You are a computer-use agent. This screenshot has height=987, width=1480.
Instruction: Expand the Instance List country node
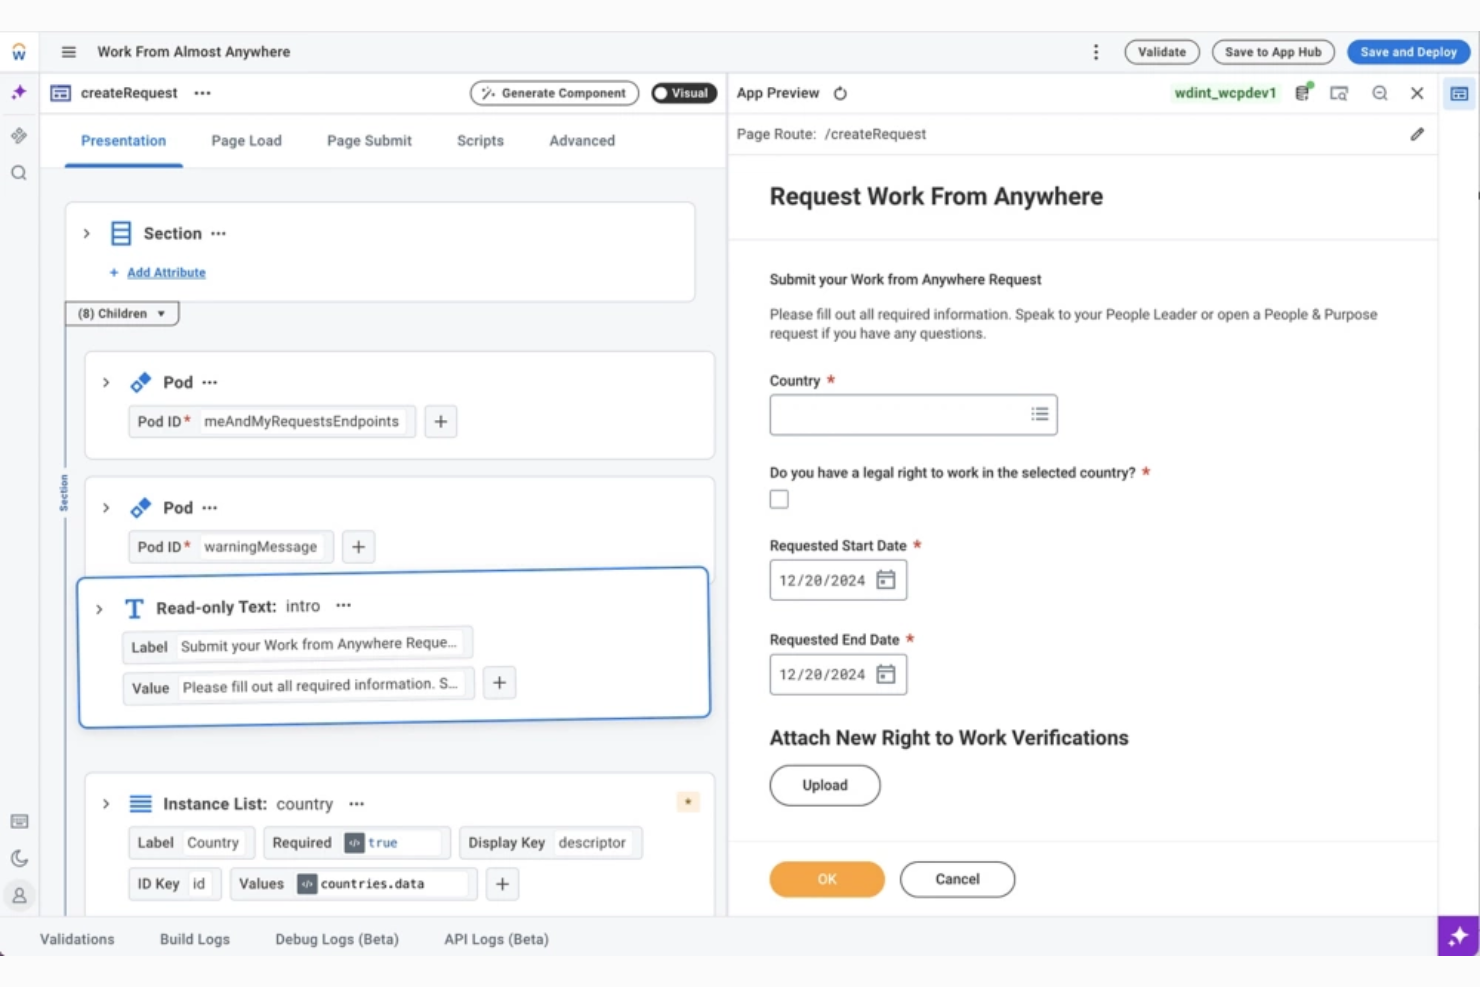point(105,803)
